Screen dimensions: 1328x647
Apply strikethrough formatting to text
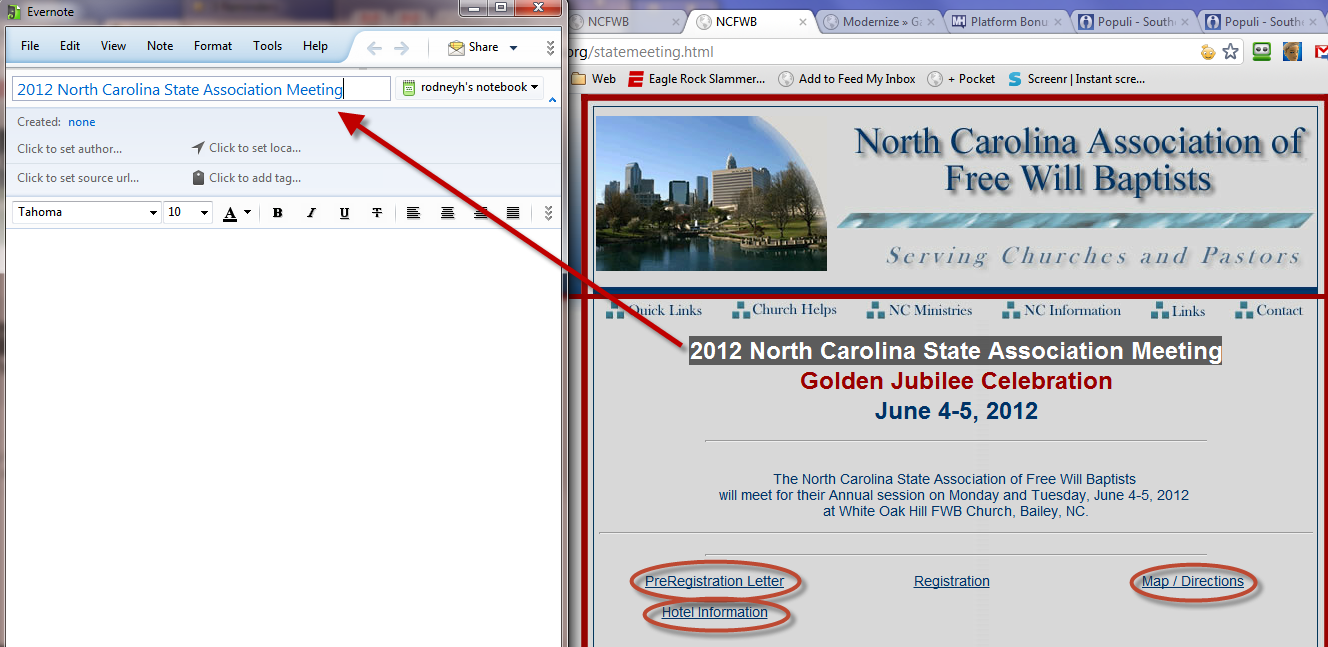click(377, 213)
